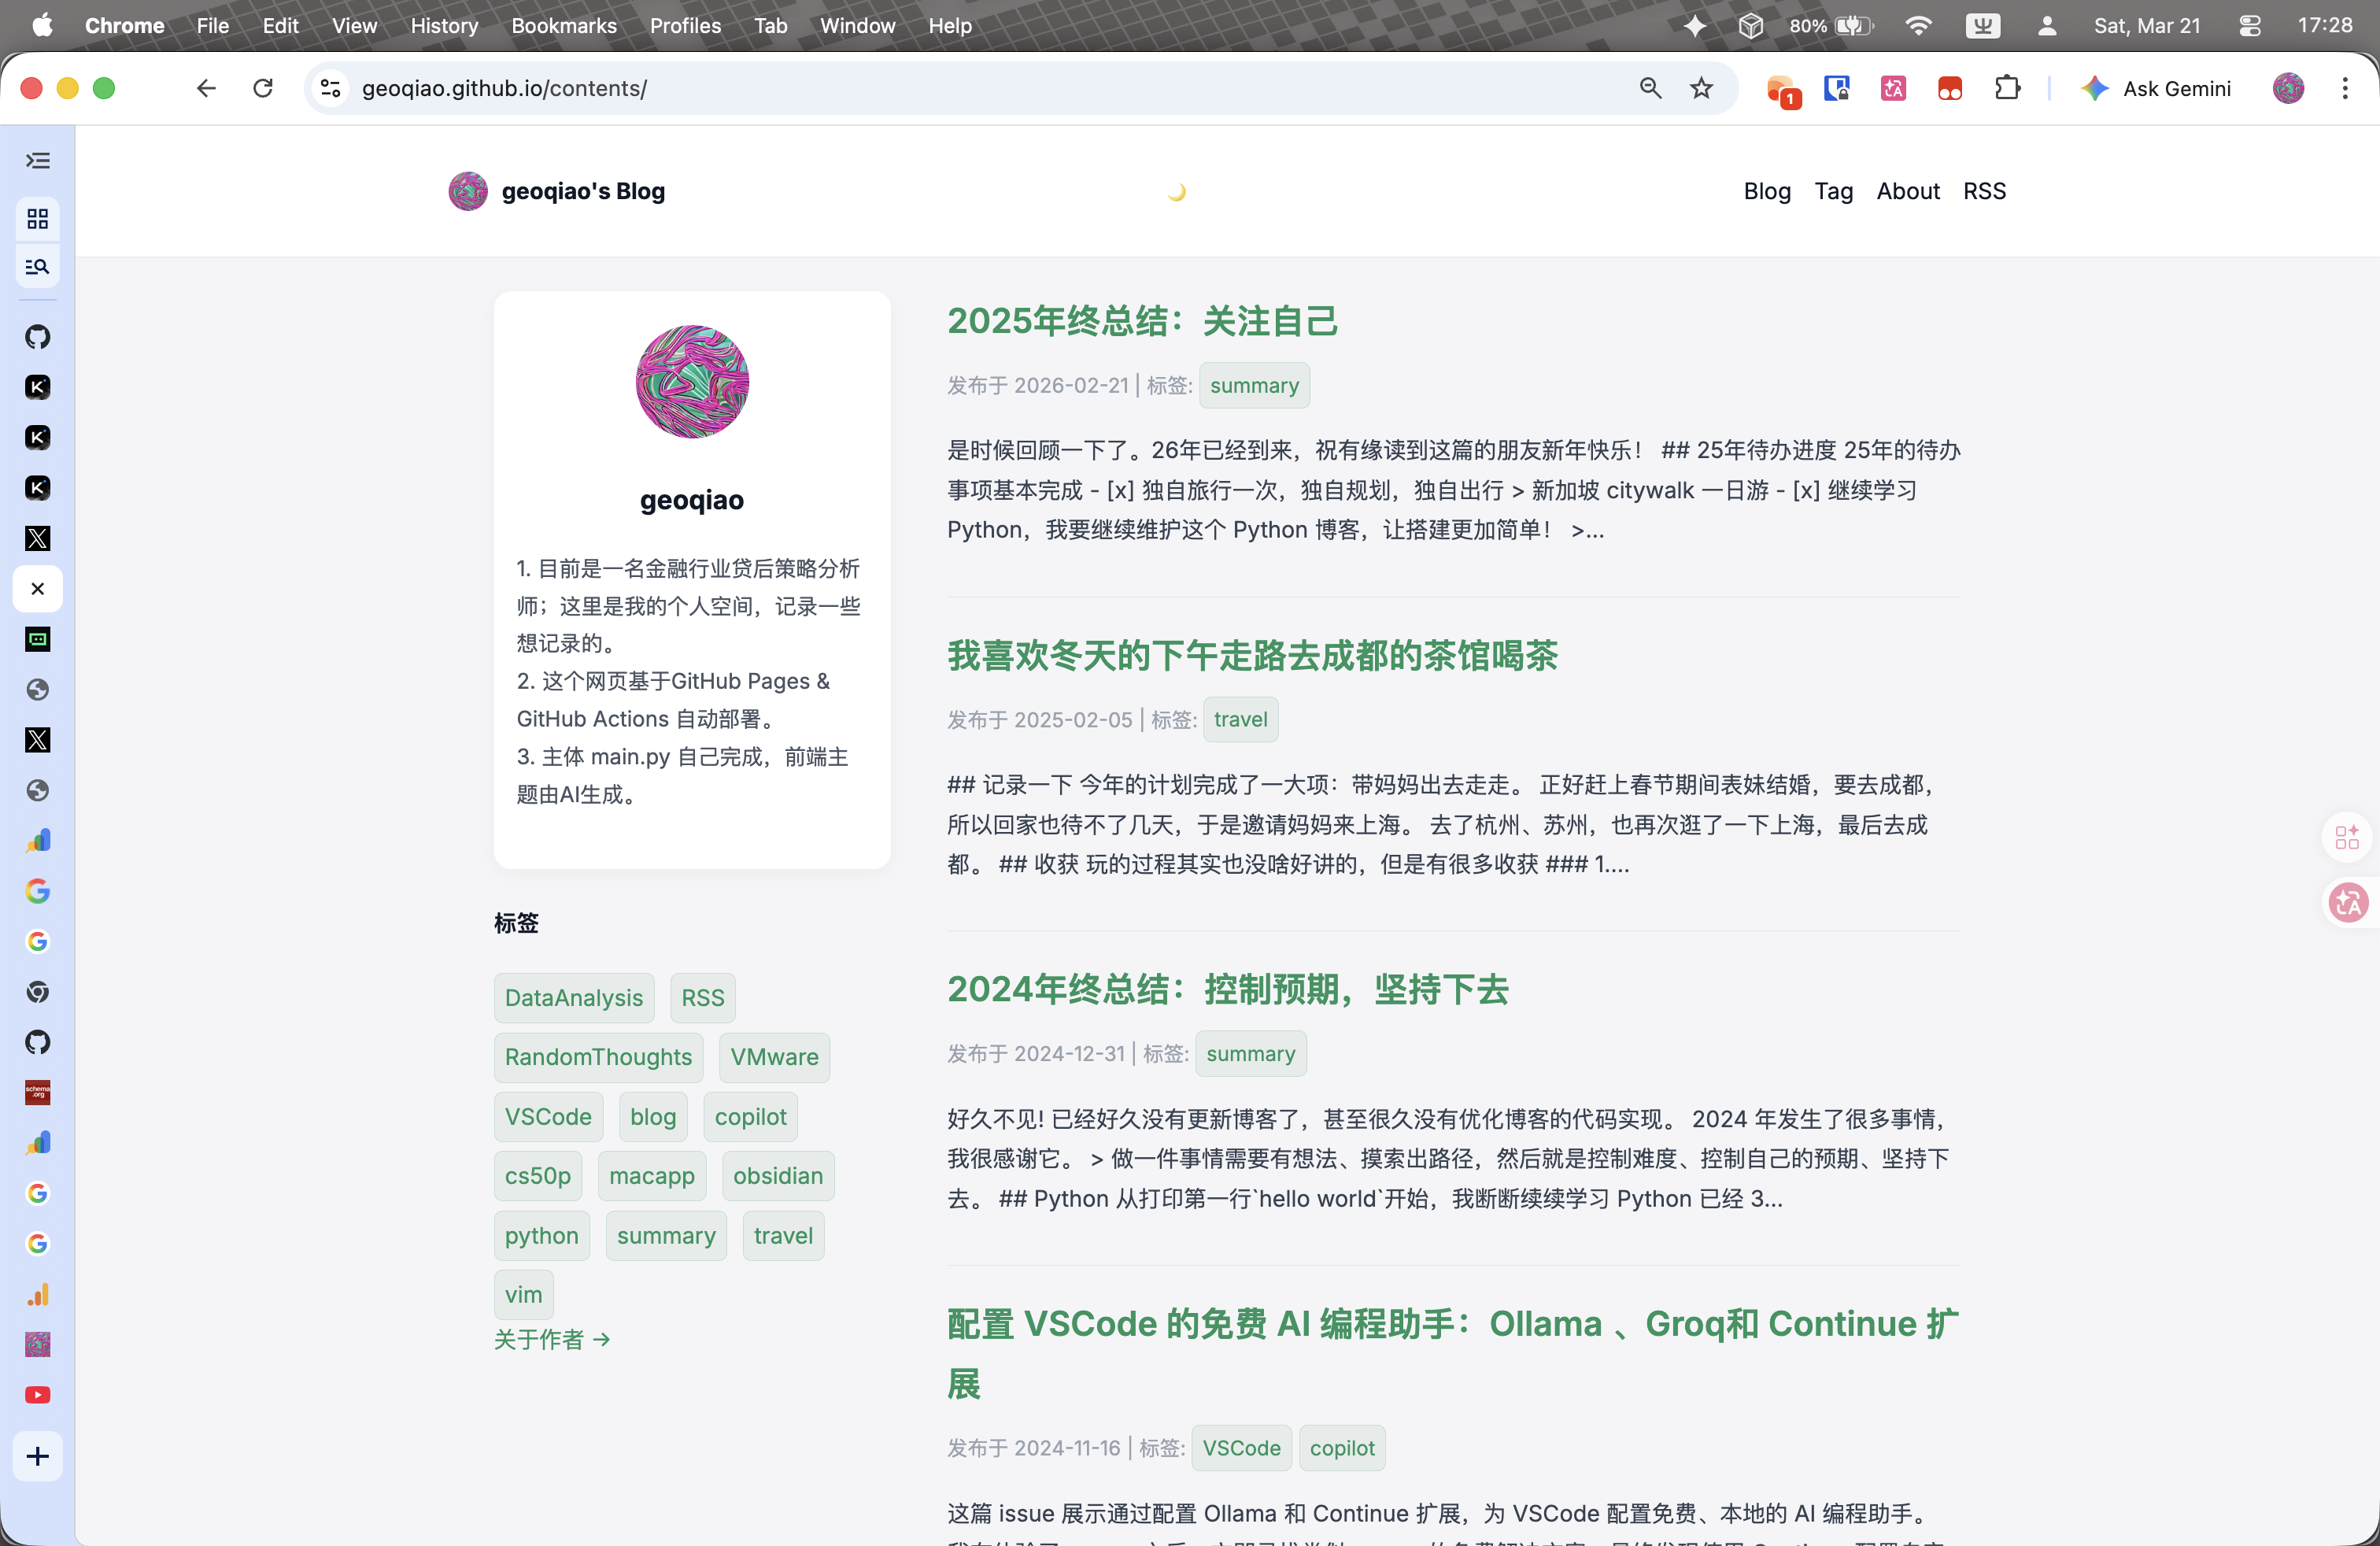
Task: Switch to the schema.org tab
Action: [x=38, y=1093]
